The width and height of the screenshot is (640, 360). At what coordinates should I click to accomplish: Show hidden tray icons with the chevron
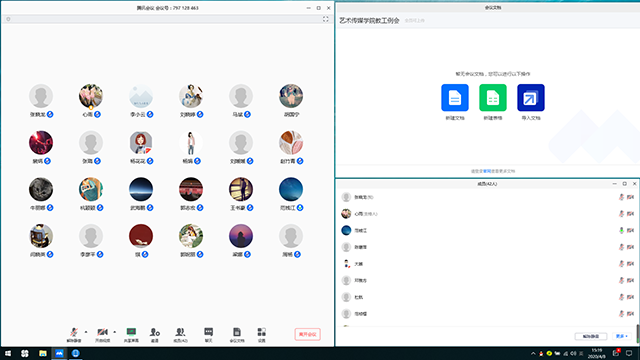(x=533, y=353)
